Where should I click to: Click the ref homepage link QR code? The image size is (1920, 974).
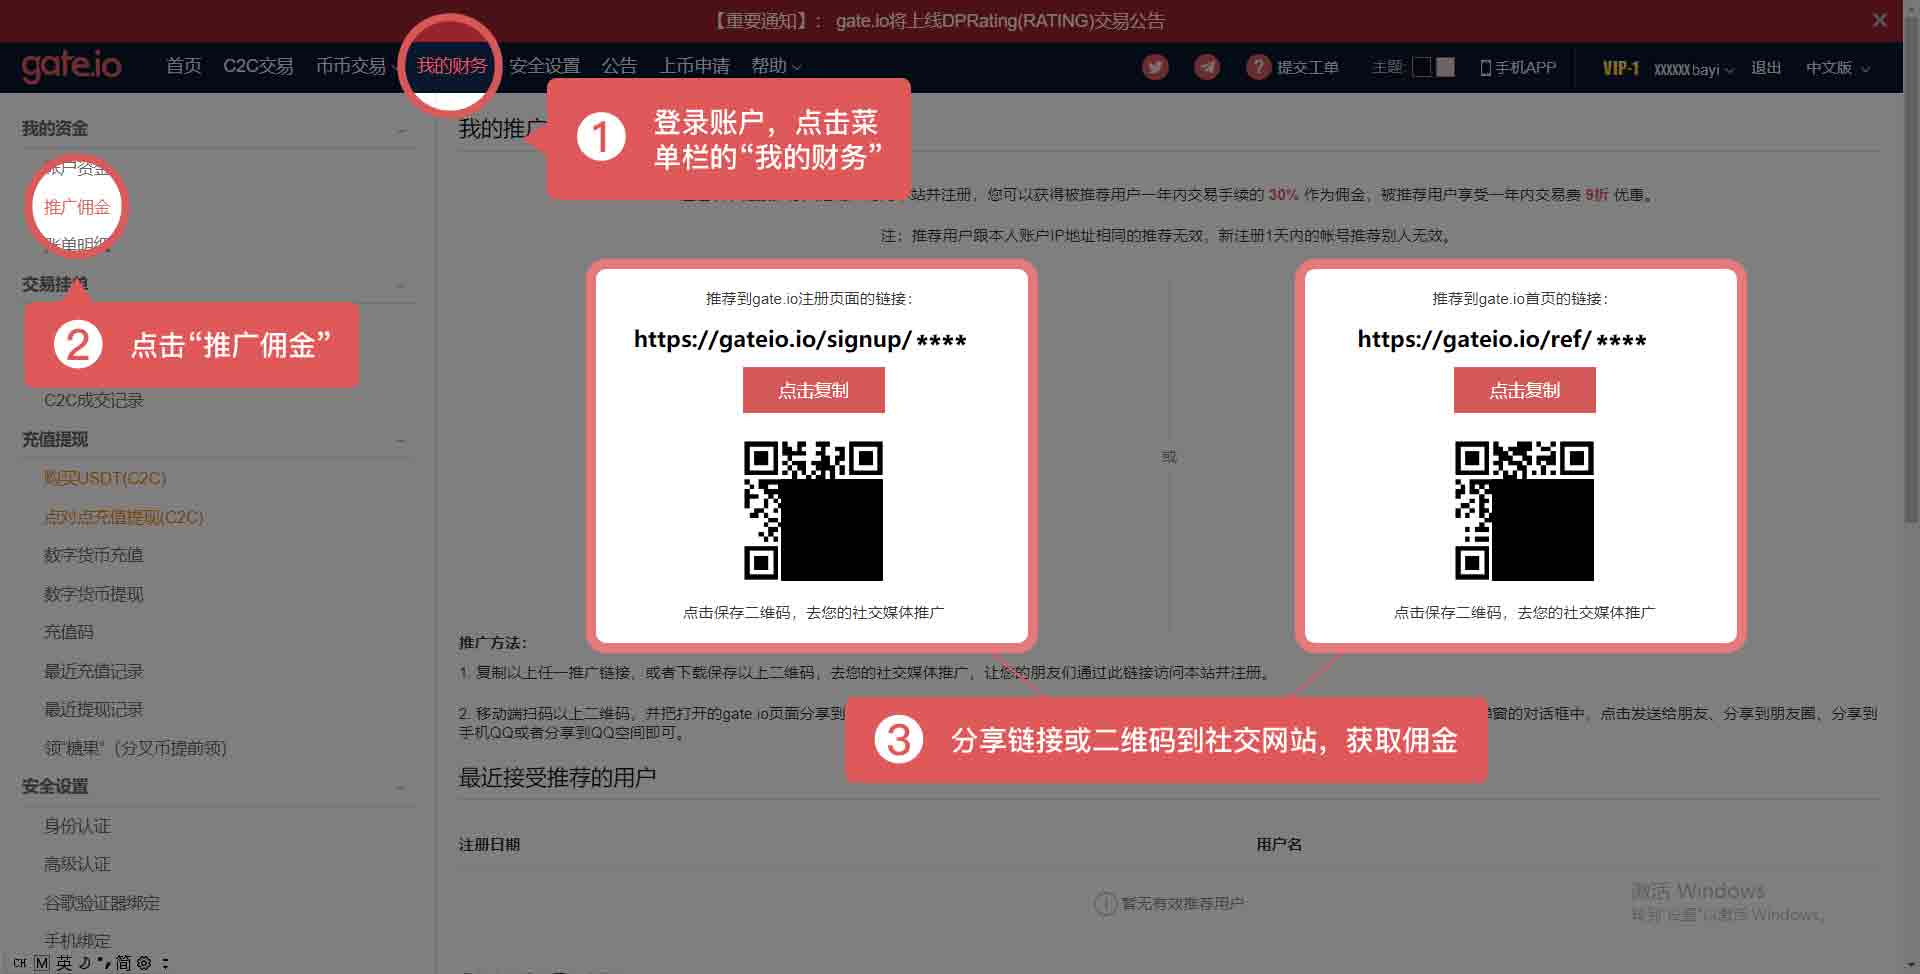coord(1524,510)
